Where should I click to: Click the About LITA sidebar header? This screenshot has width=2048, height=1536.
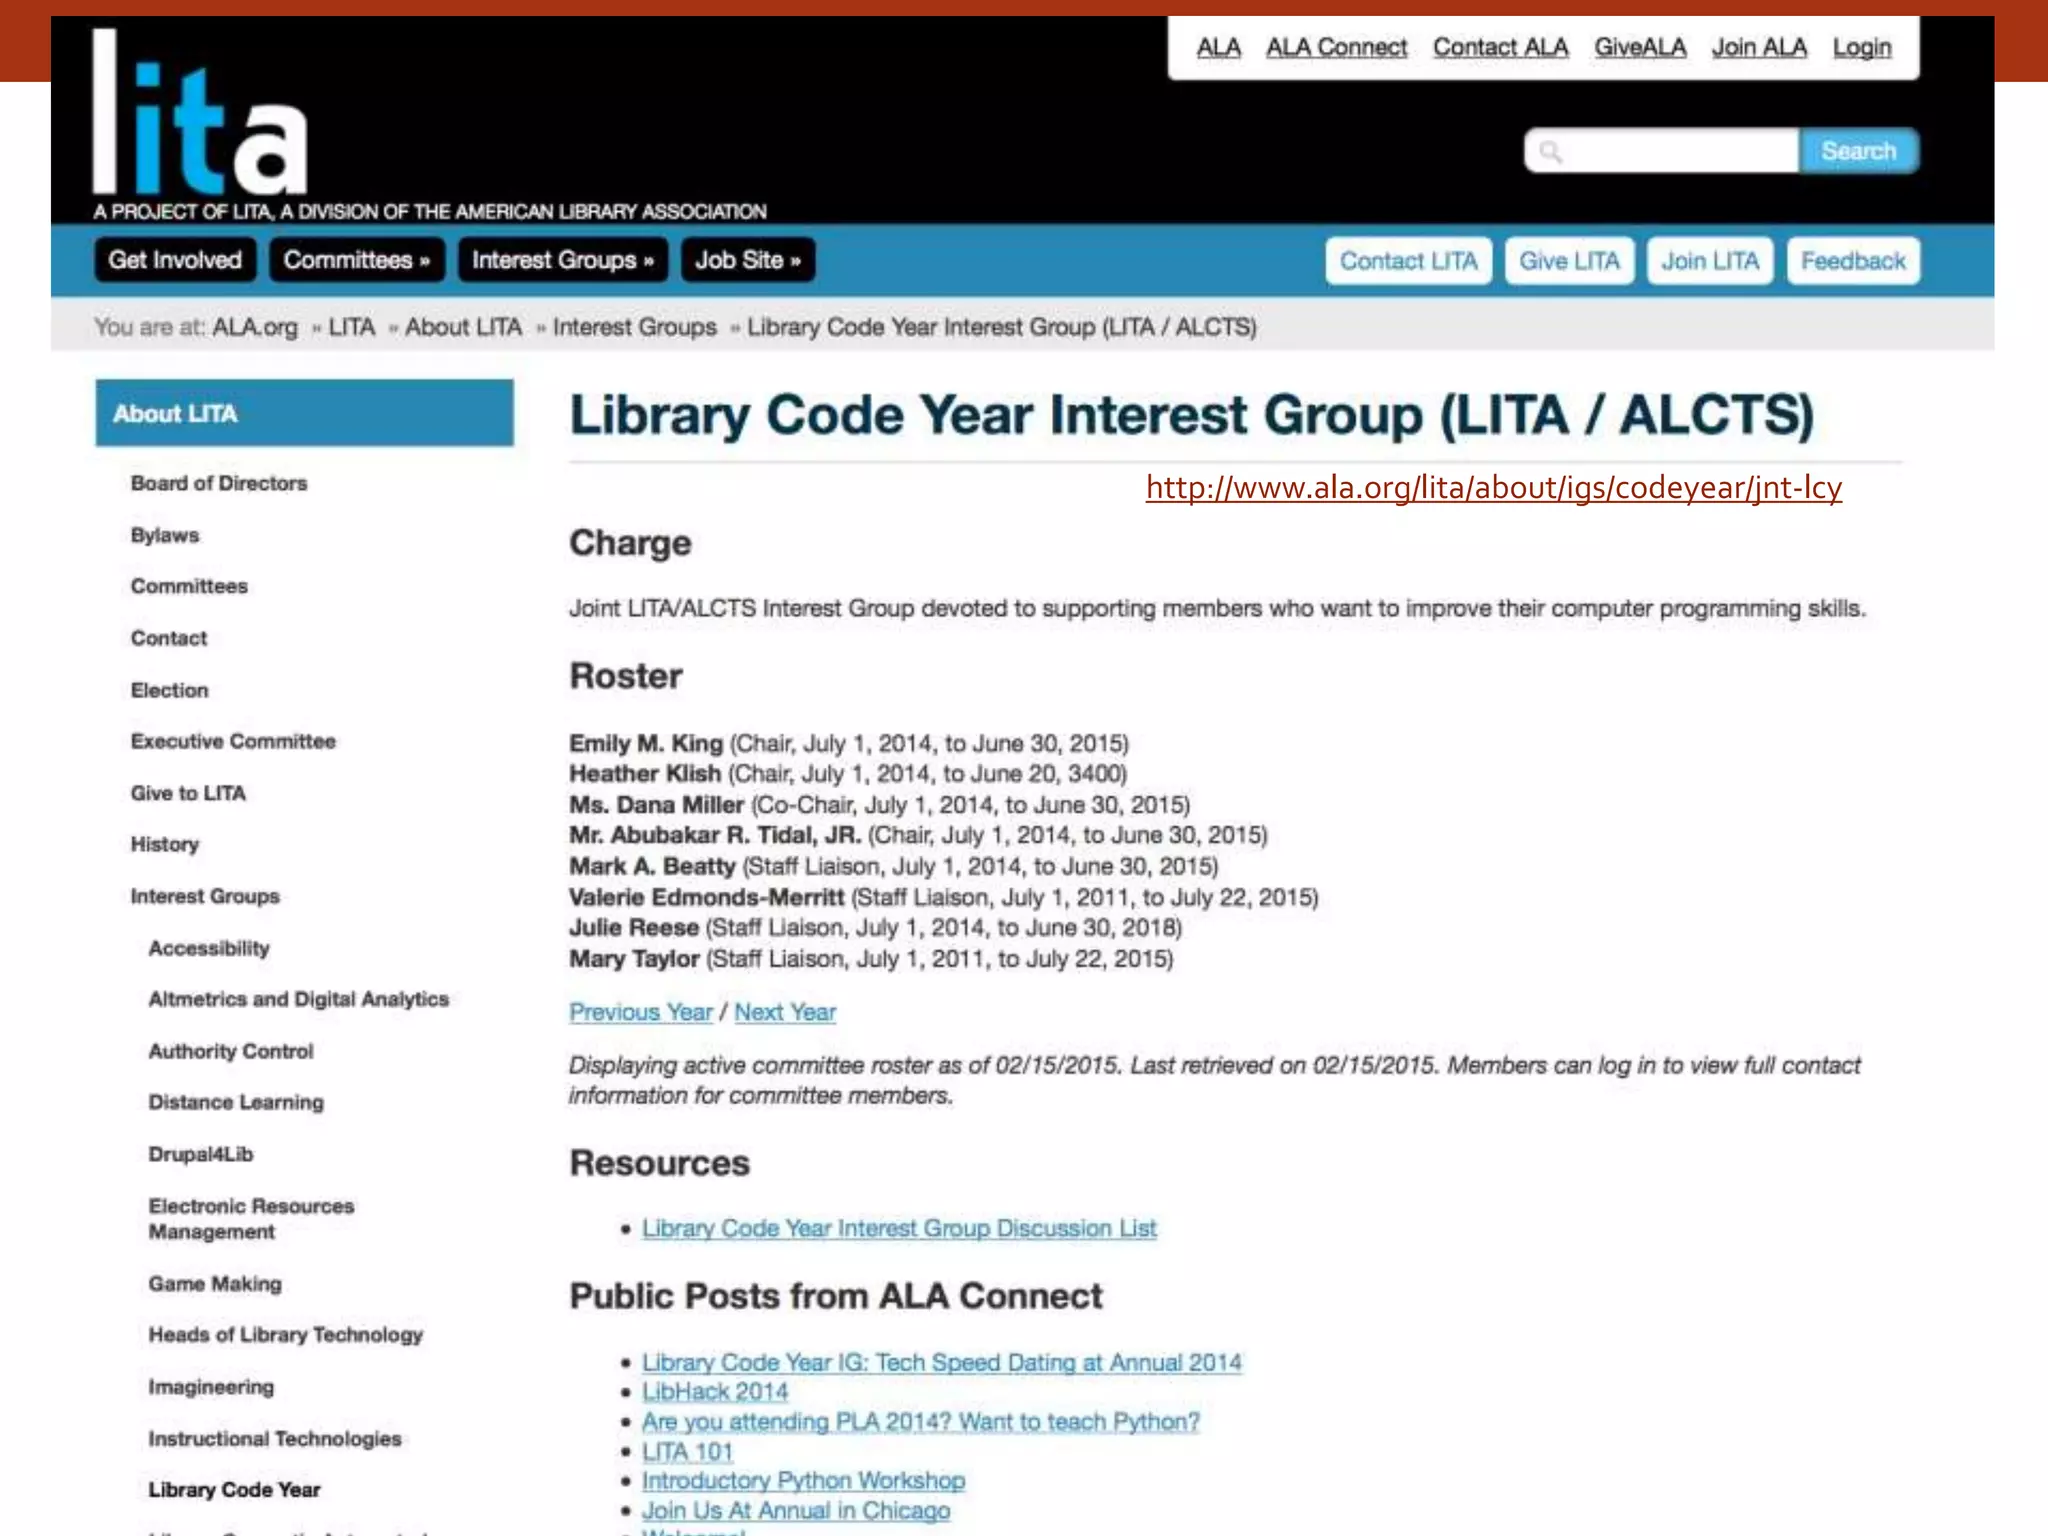click(304, 413)
